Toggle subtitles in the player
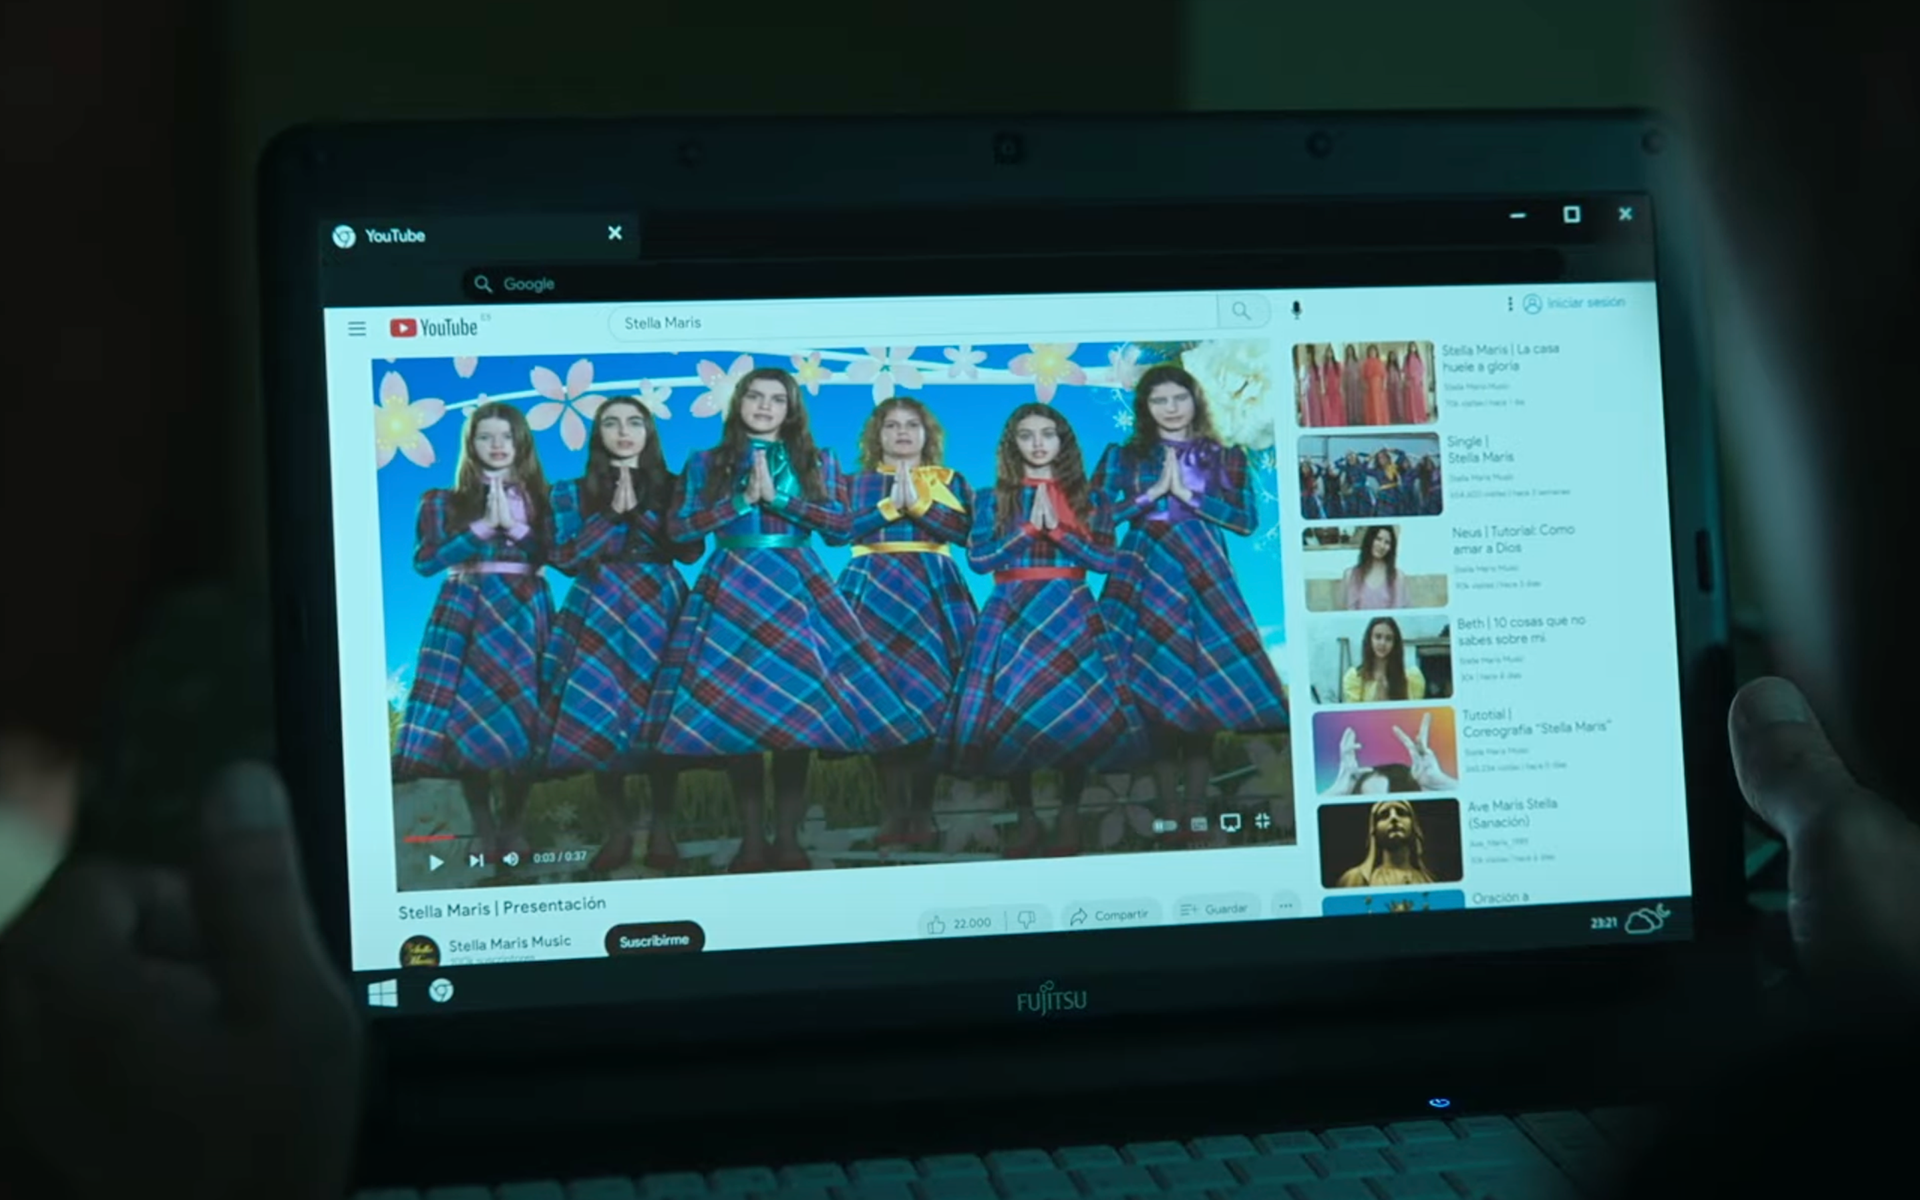 (x=1199, y=824)
